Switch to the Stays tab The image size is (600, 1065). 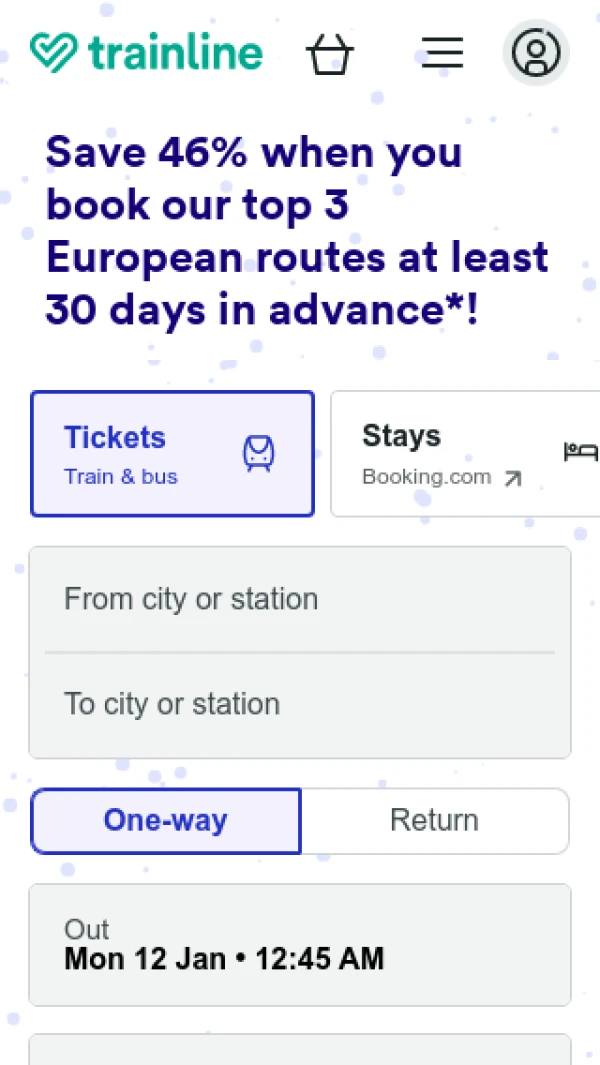464,454
